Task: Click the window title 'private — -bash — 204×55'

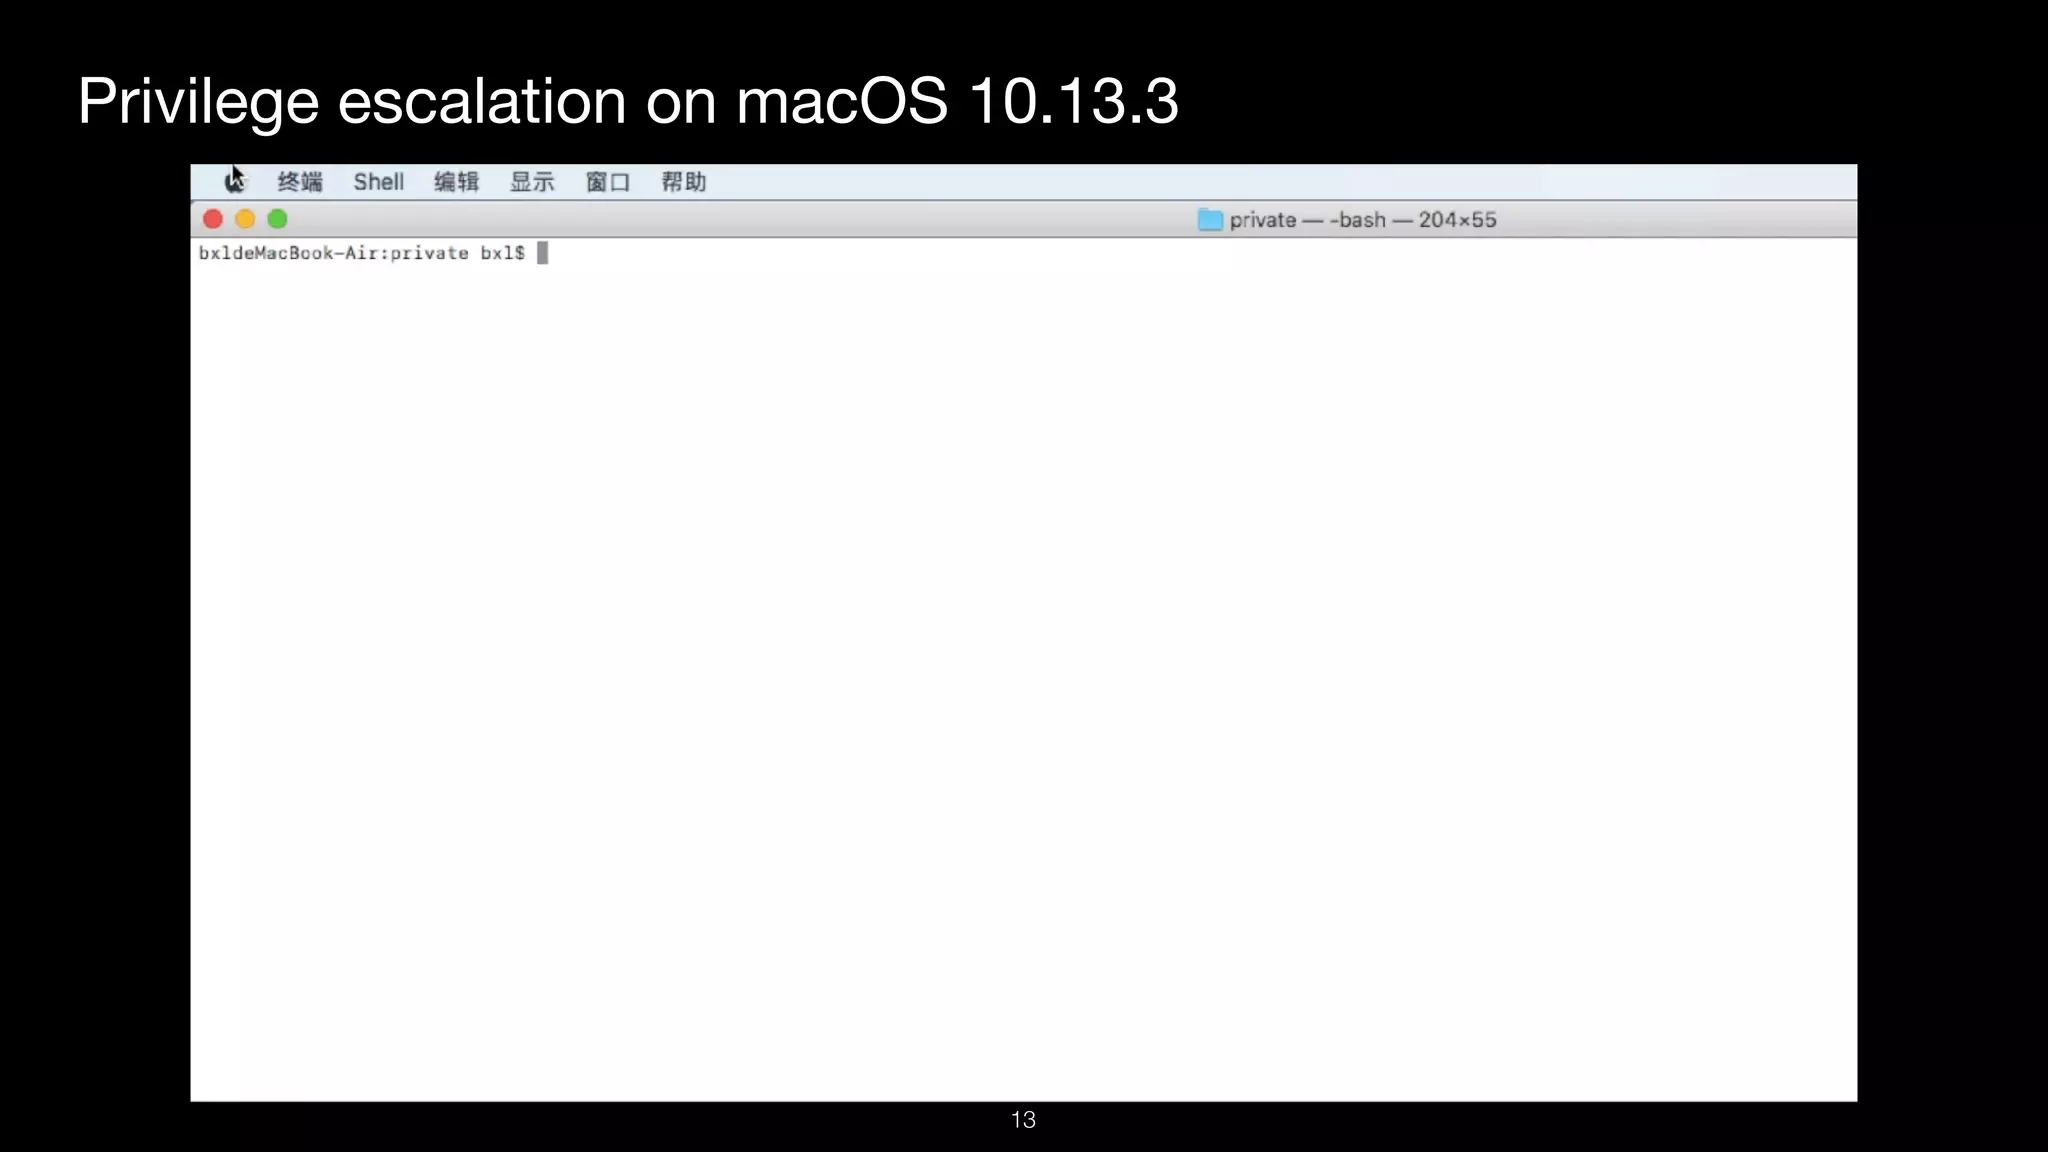Action: (x=1363, y=220)
